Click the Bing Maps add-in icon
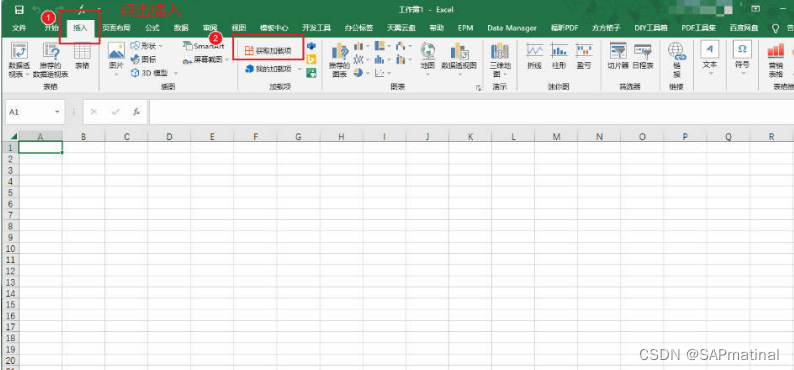 point(311,59)
